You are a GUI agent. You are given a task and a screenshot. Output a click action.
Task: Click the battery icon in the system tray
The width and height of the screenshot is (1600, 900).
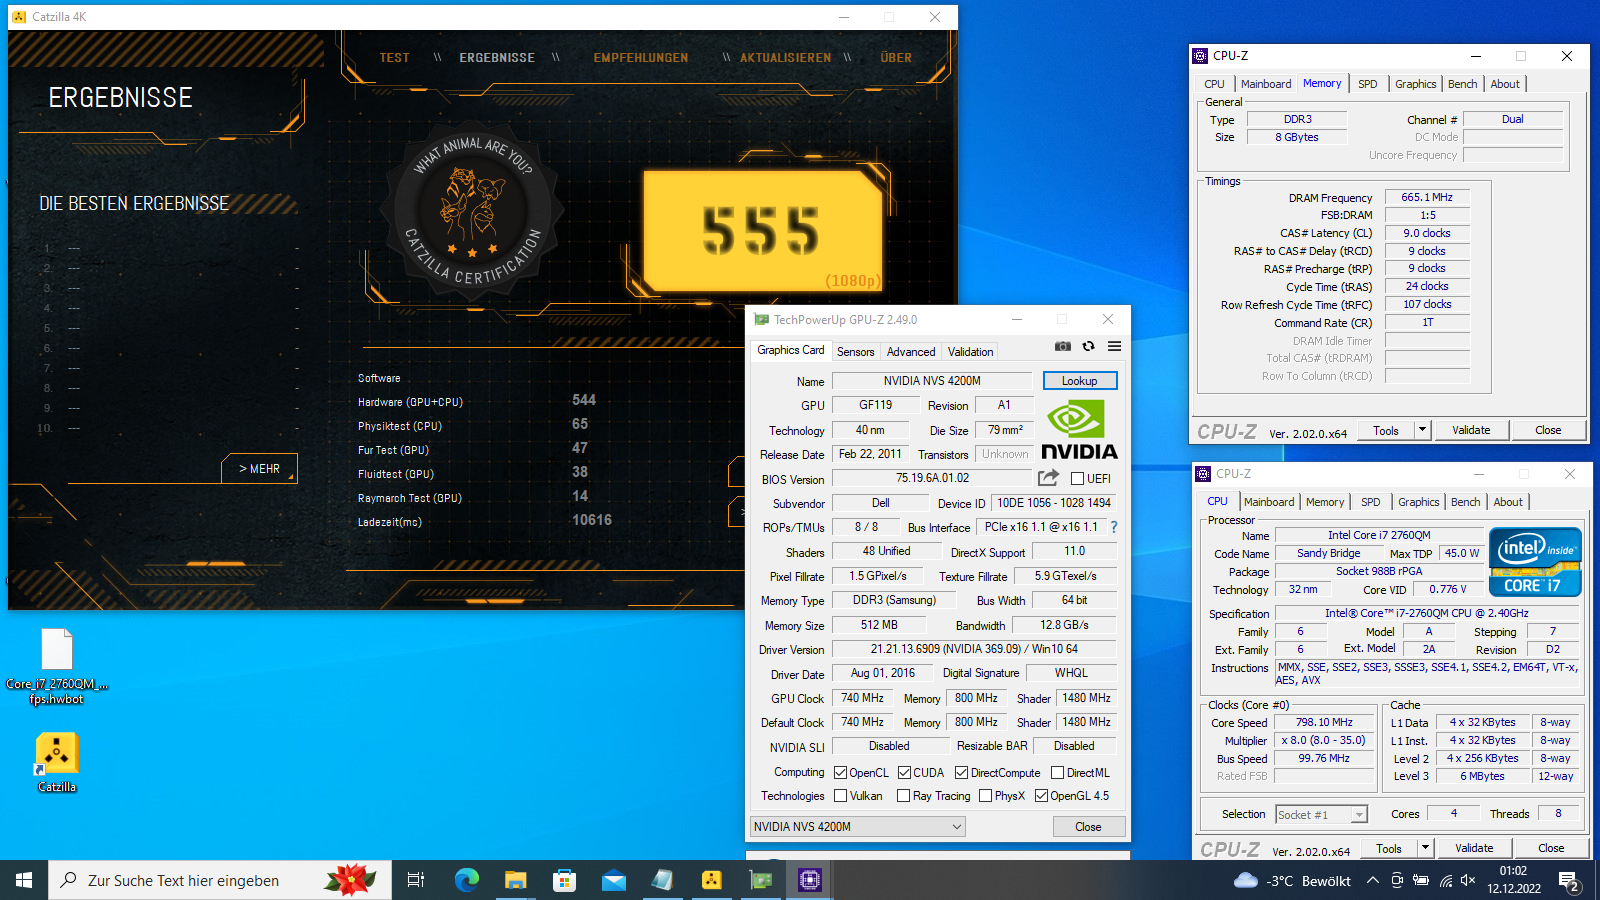[1421, 880]
